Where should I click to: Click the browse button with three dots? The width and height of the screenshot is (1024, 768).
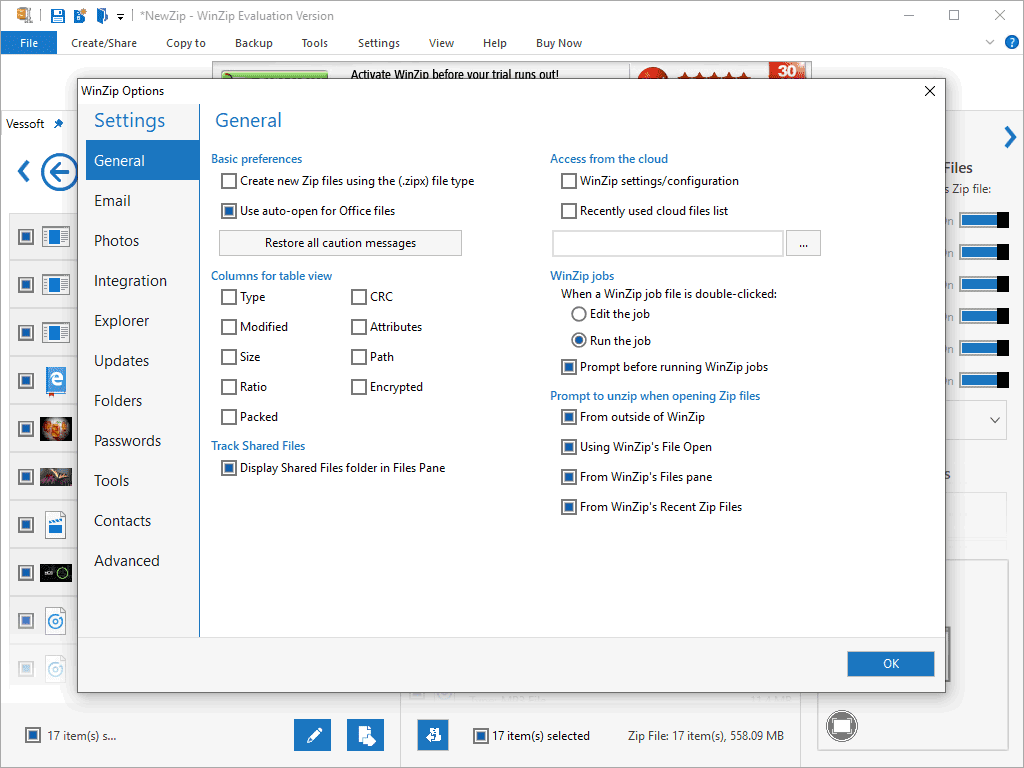[x=803, y=244]
